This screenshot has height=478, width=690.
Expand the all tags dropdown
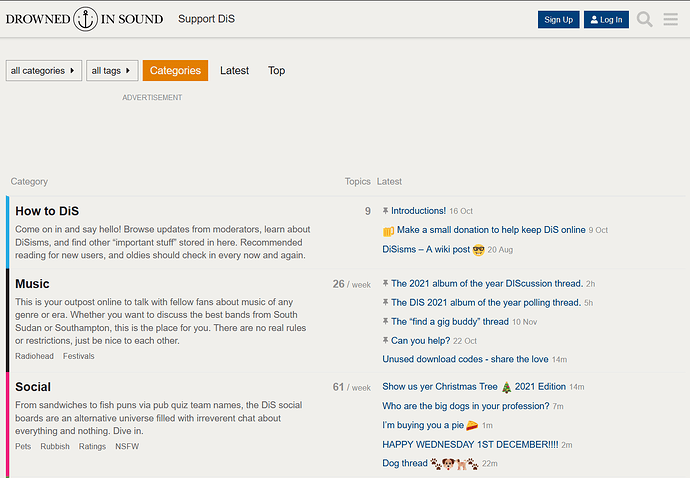(x=112, y=70)
